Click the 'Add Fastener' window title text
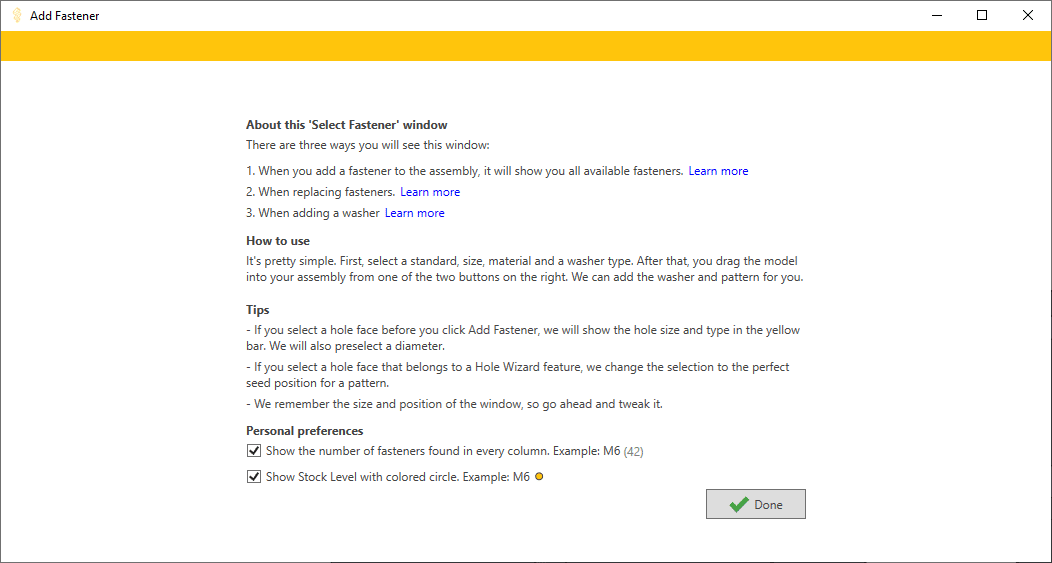 (64, 16)
